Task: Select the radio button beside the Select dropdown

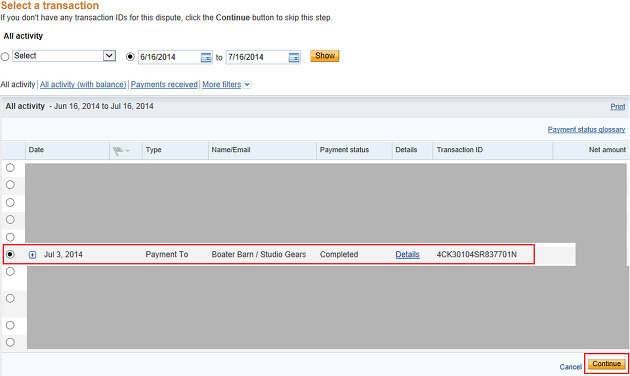Action: (x=5, y=57)
